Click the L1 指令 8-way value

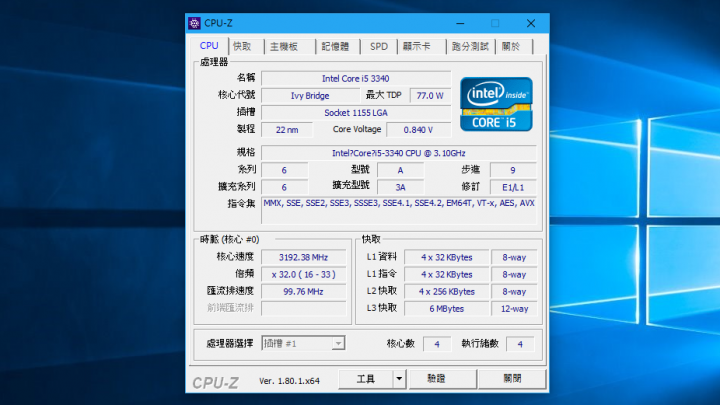pos(514,274)
